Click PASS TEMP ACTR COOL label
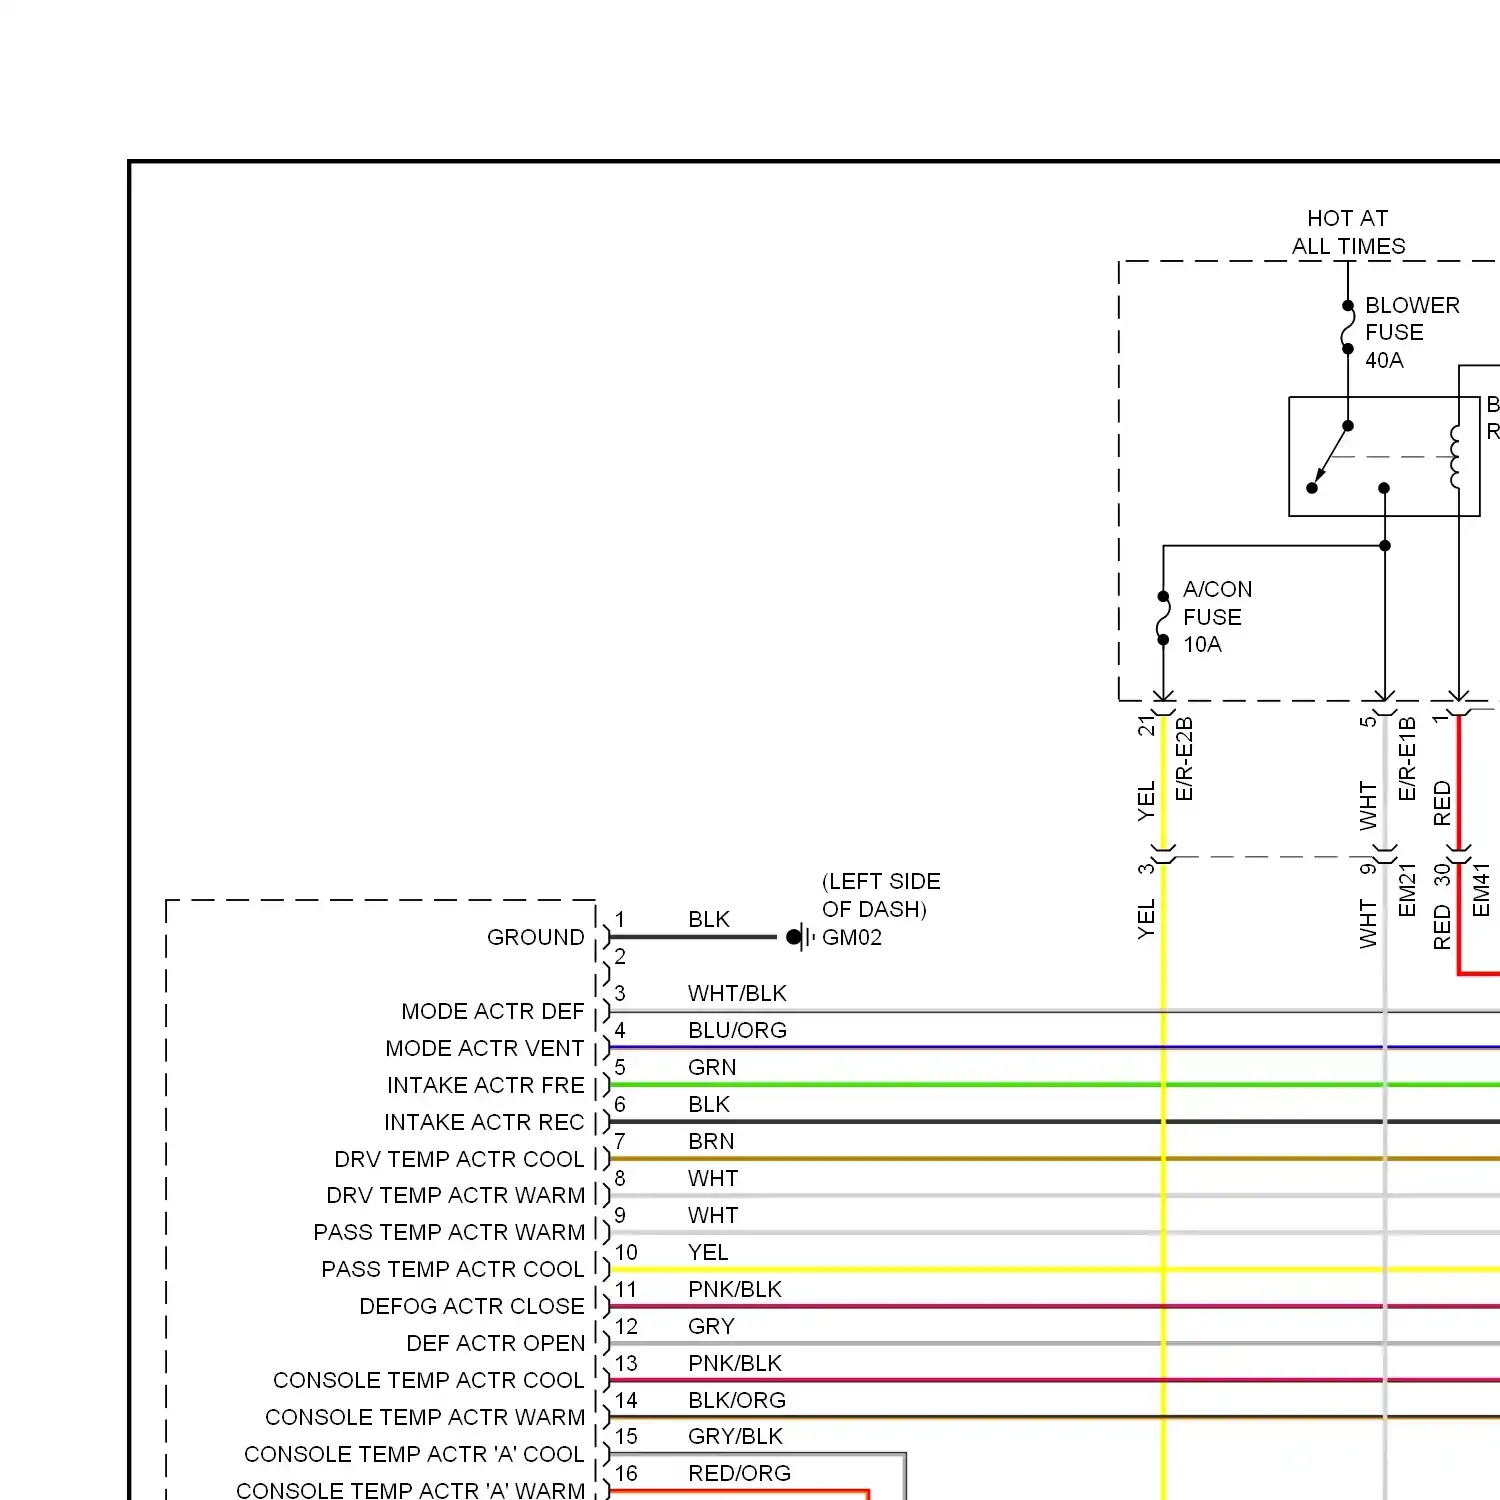 click(452, 1269)
